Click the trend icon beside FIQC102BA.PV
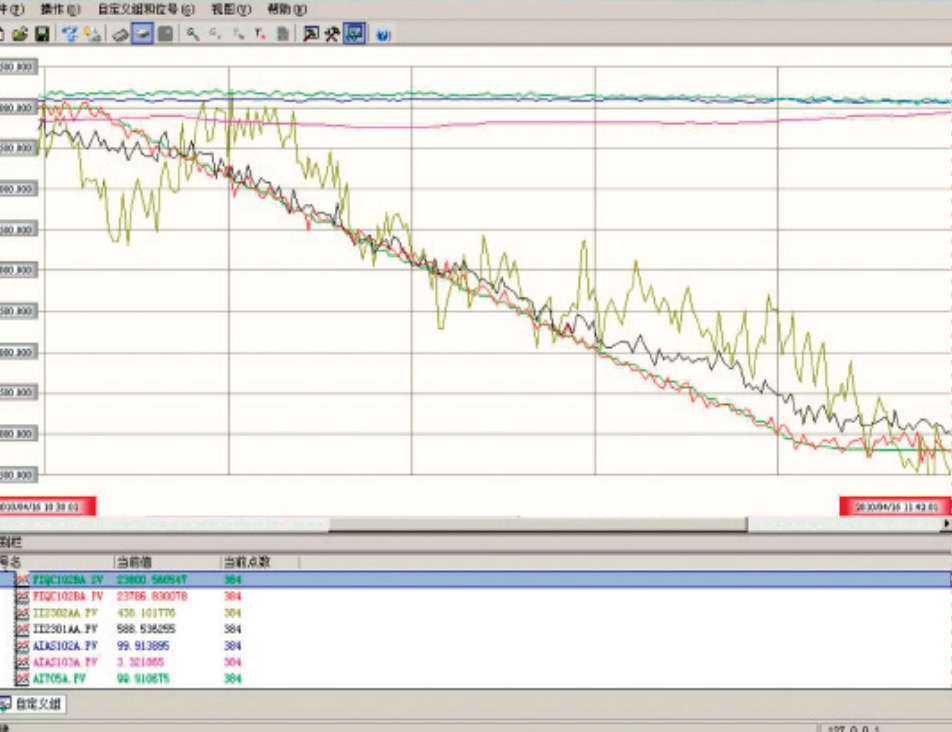952x732 pixels. coord(23,596)
